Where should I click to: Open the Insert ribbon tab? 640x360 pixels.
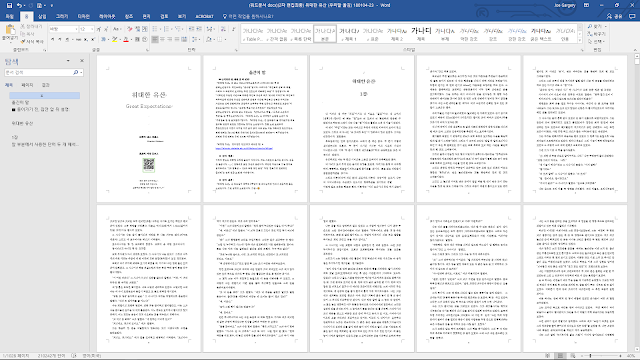click(42, 16)
